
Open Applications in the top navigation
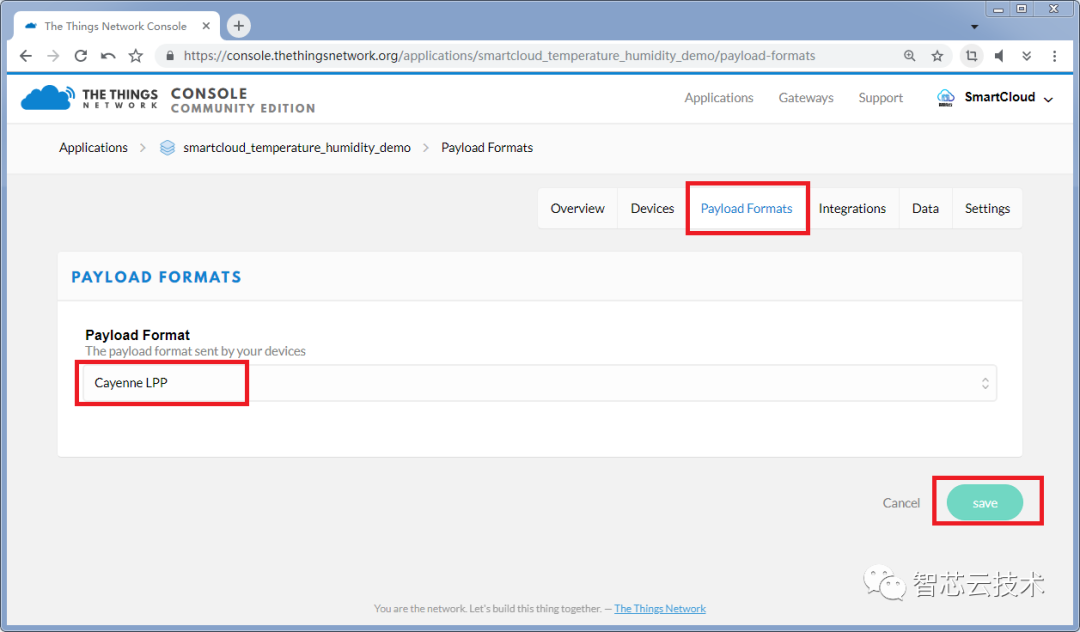tap(718, 98)
